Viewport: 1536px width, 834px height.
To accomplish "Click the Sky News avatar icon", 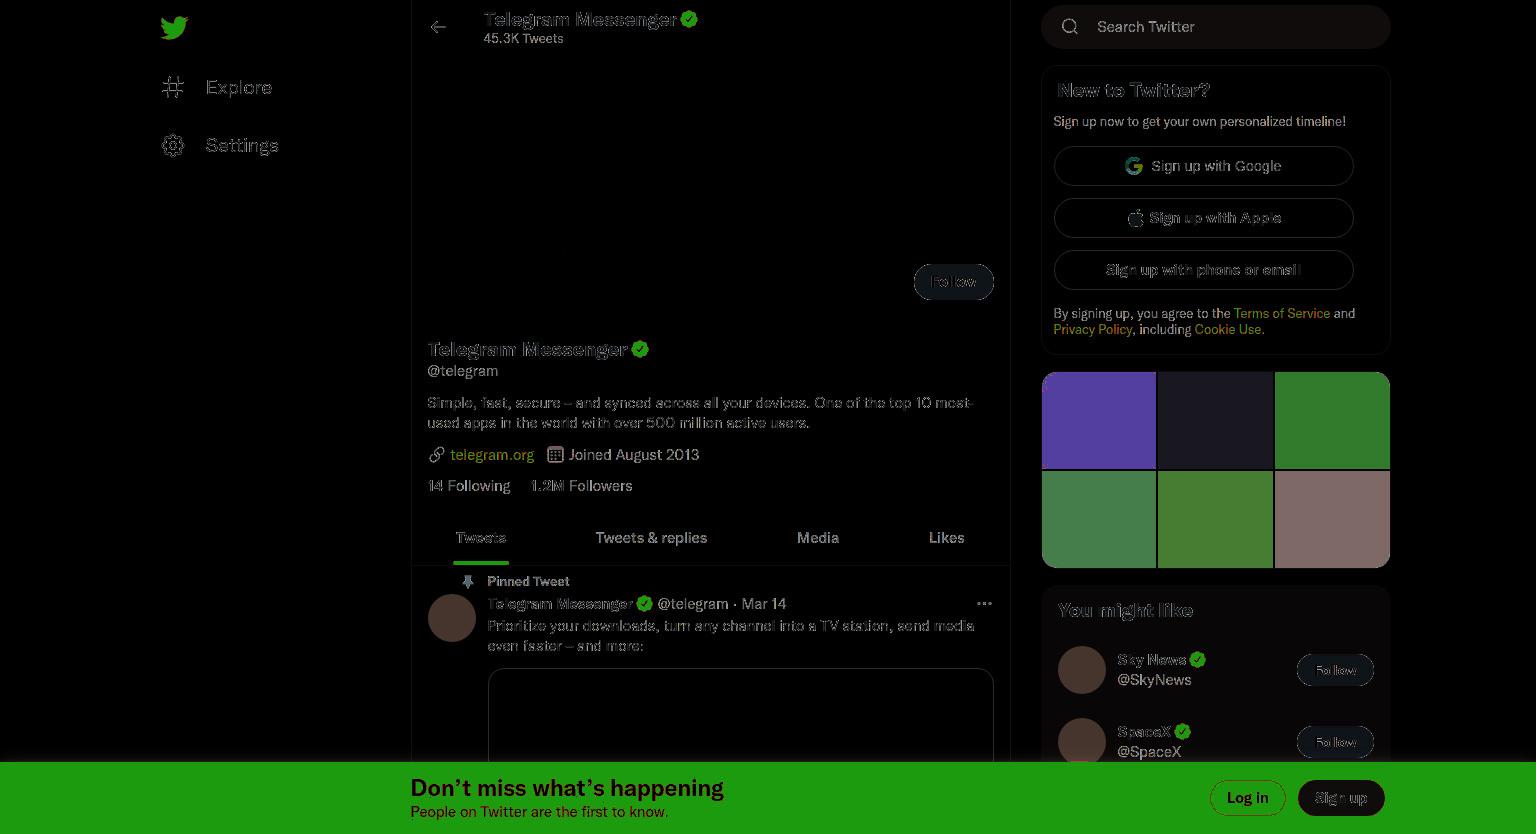I will [x=1082, y=670].
